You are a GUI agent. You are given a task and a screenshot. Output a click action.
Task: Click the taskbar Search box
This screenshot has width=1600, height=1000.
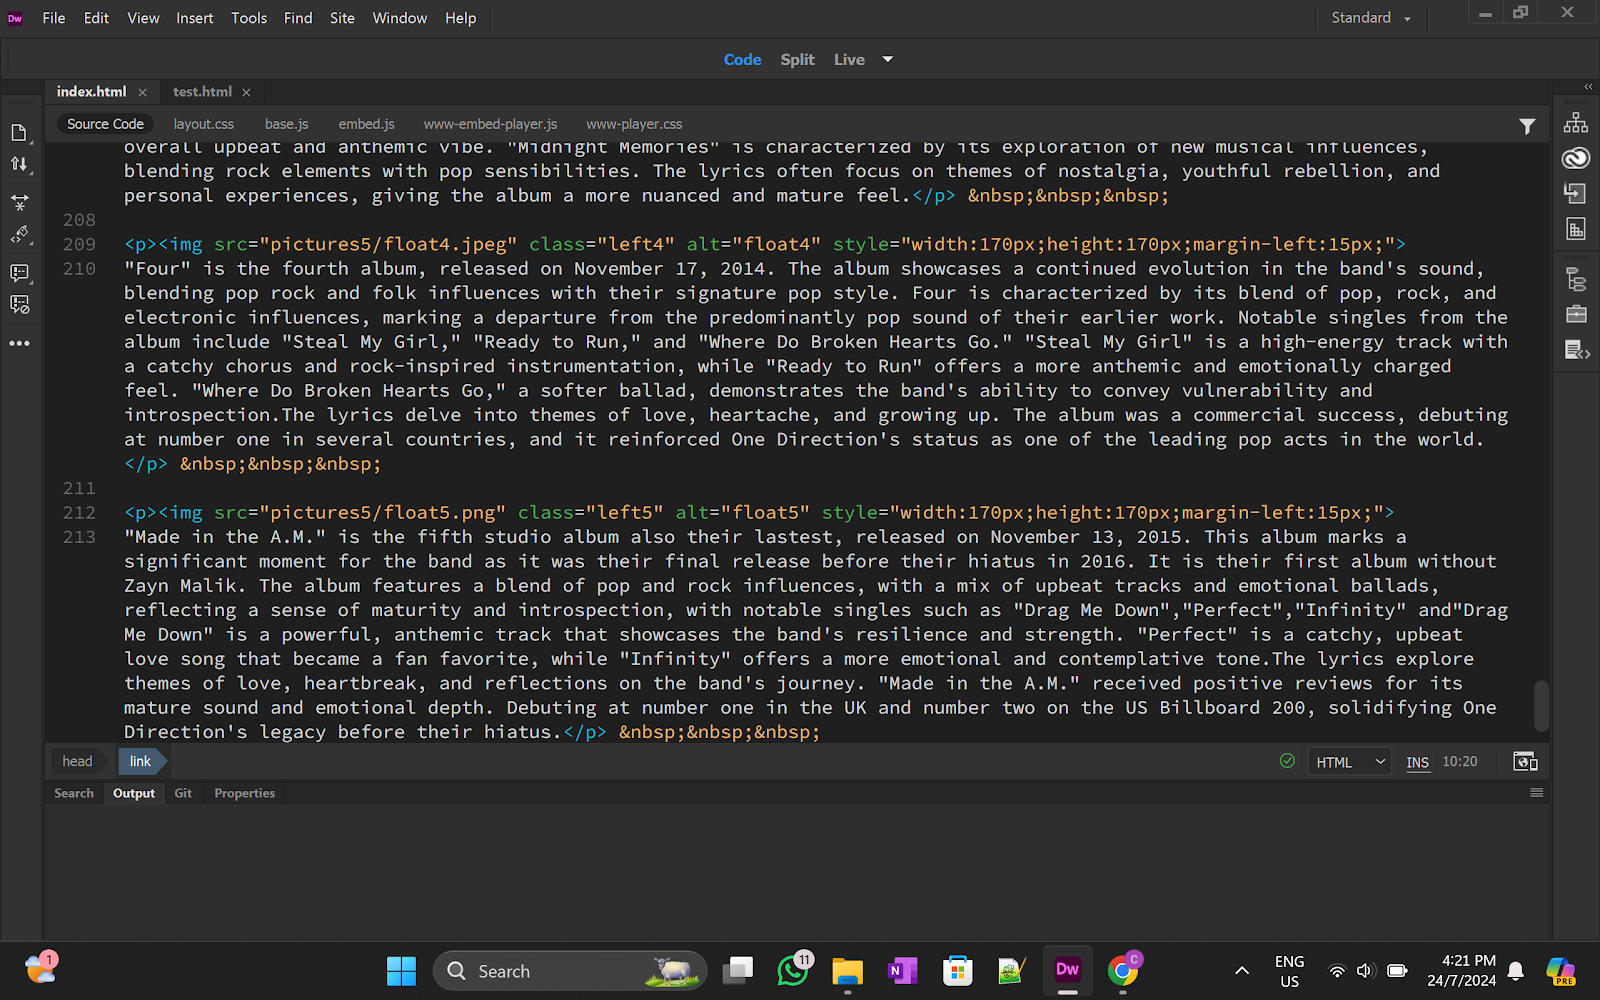(x=570, y=971)
